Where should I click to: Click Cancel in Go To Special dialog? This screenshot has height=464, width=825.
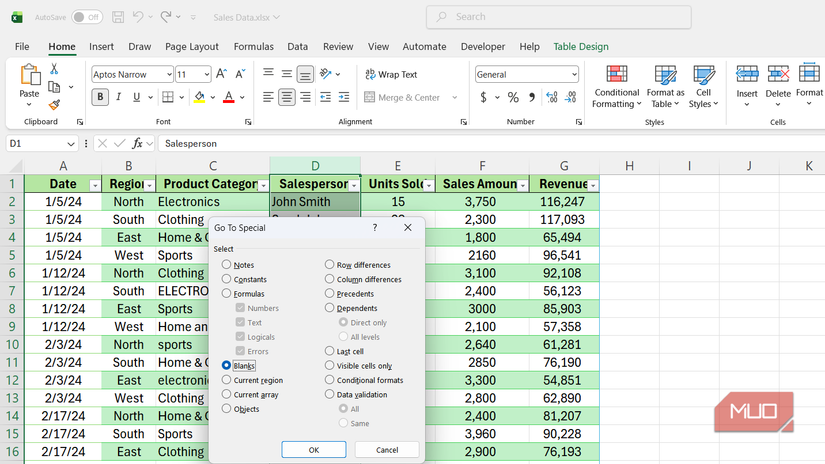[387, 450]
